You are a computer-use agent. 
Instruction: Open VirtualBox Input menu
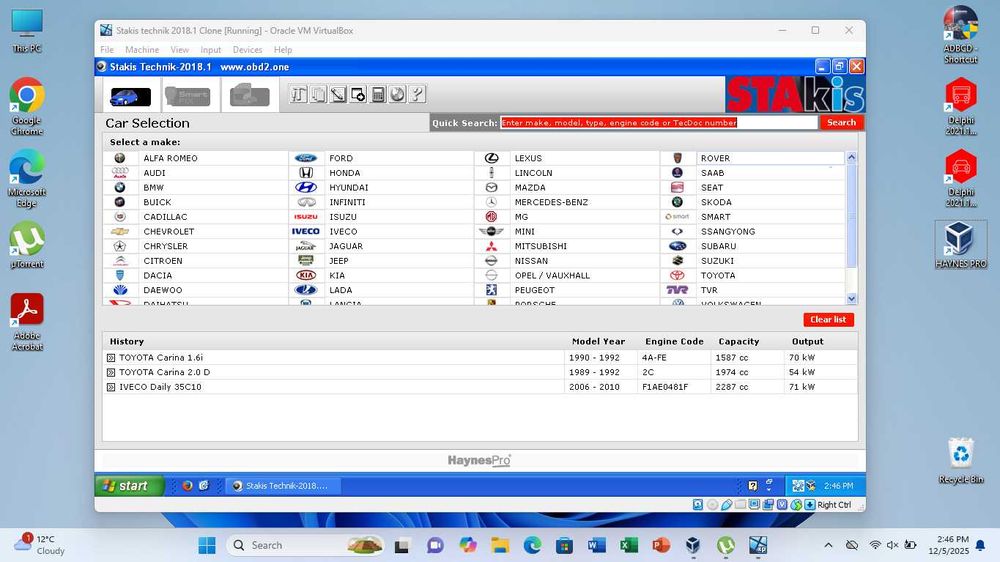click(x=210, y=50)
